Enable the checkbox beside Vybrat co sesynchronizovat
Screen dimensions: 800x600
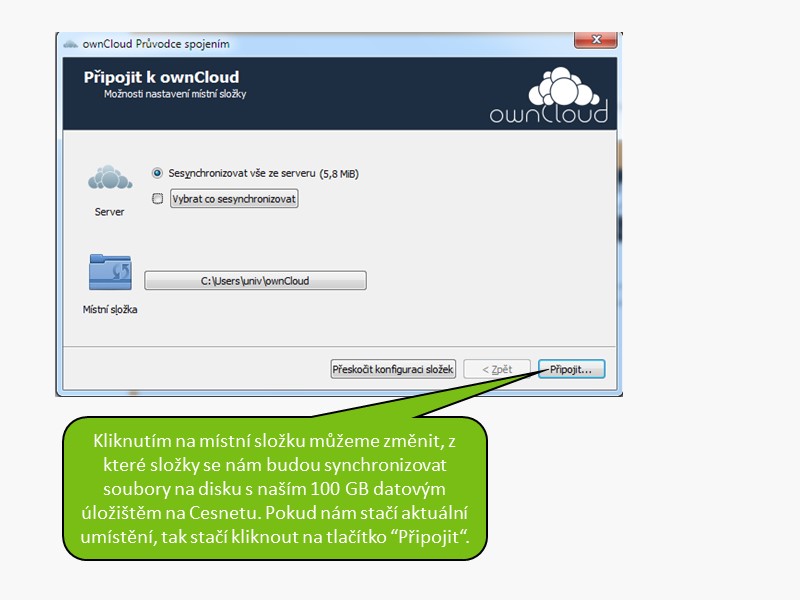(x=157, y=199)
